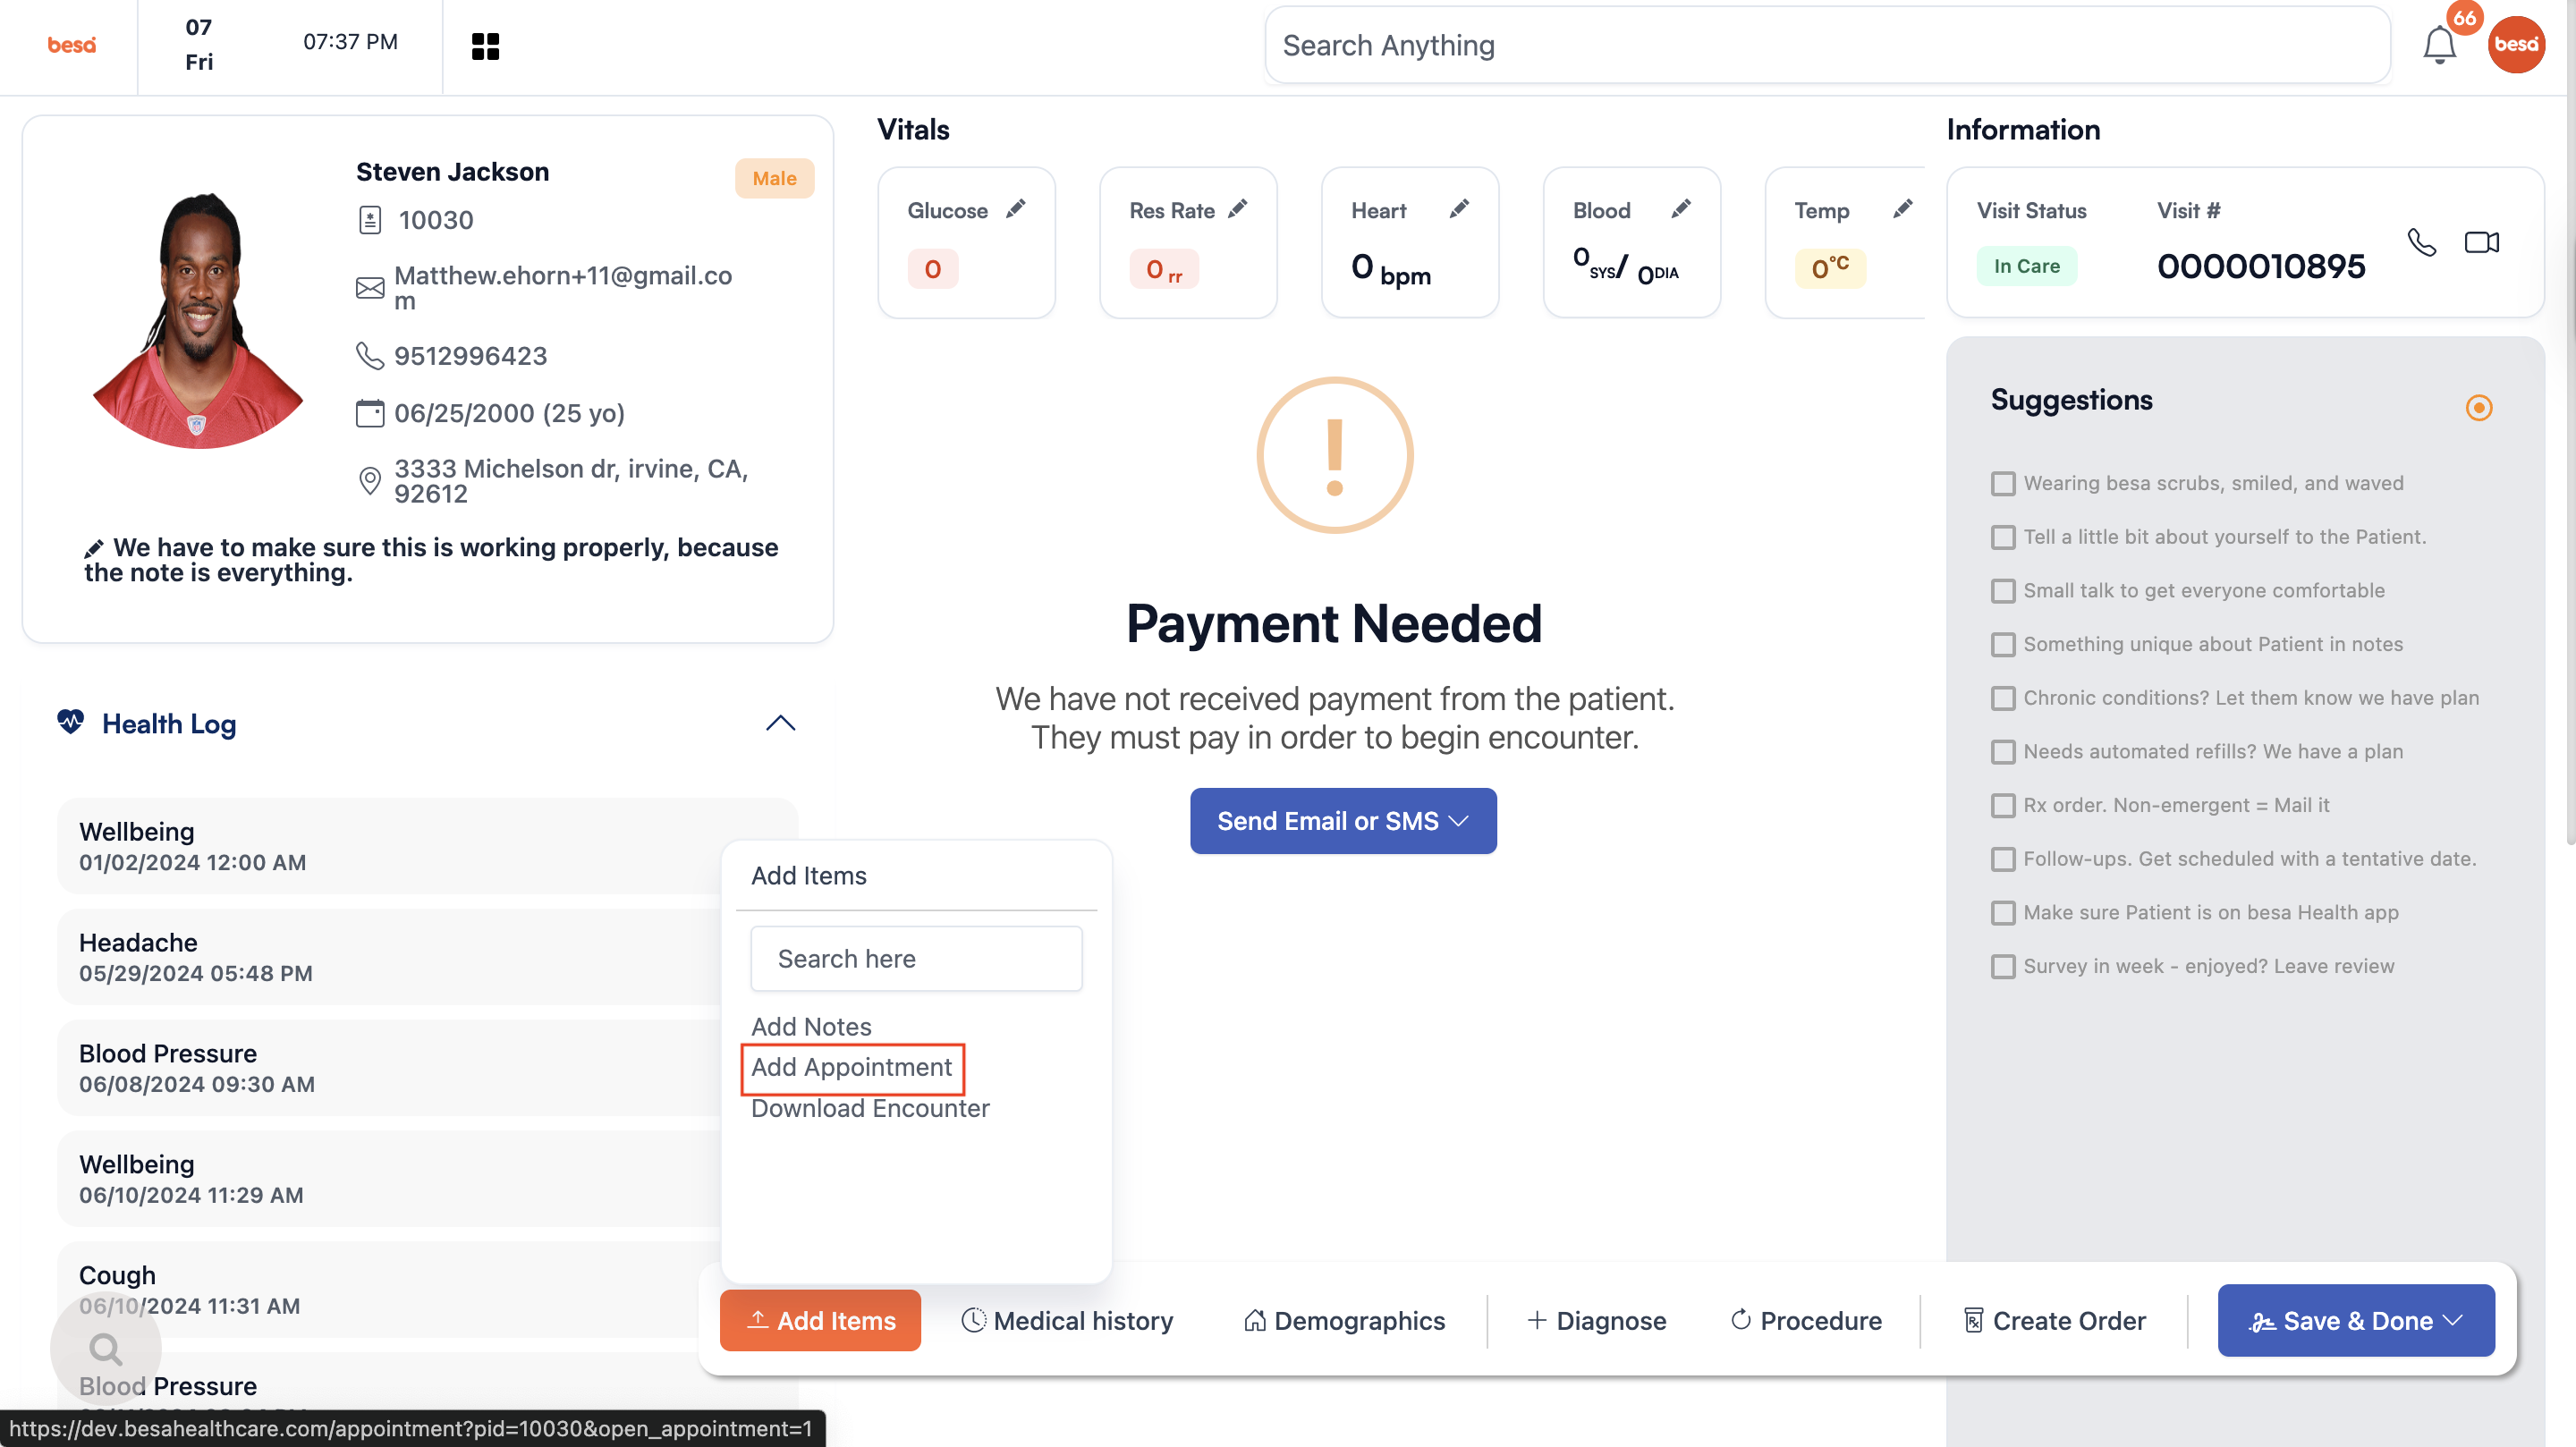Viewport: 2576px width, 1447px height.
Task: Edit the Res Rate pencil icon
Action: click(x=1238, y=209)
